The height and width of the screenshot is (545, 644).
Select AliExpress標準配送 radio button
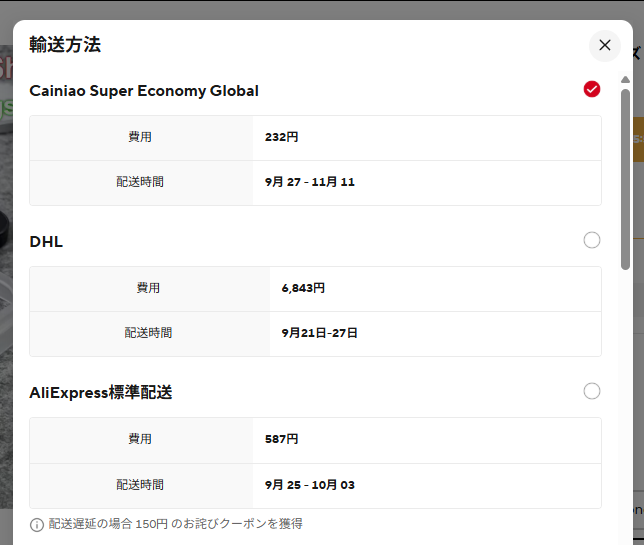tap(592, 391)
